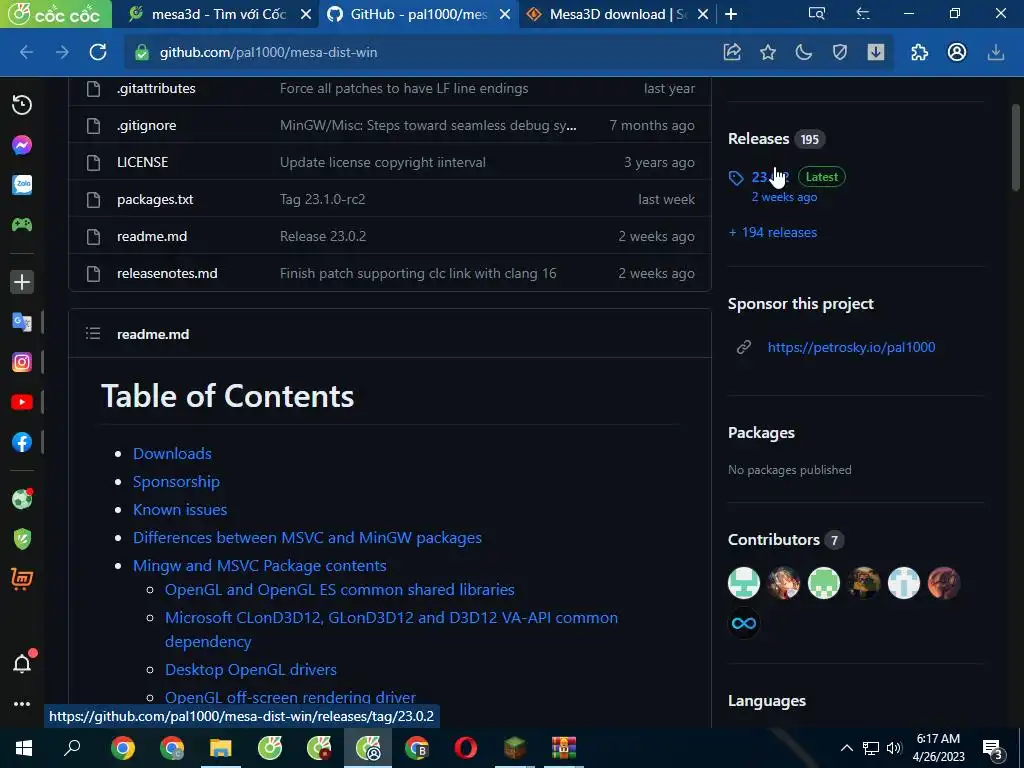Image resolution: width=1024 pixels, height=768 pixels.
Task: Open Instagram from the sidebar
Action: click(x=22, y=362)
